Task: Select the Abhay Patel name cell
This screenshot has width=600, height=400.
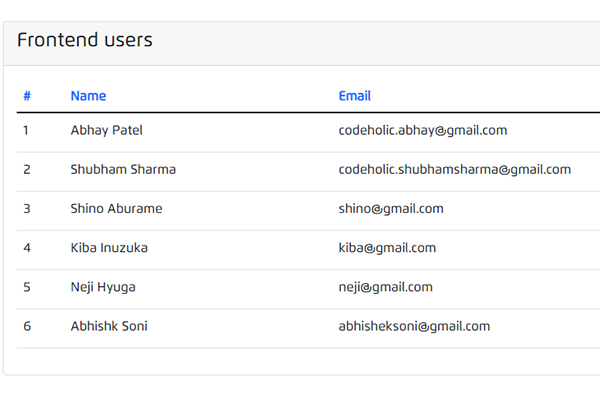Action: click(106, 131)
